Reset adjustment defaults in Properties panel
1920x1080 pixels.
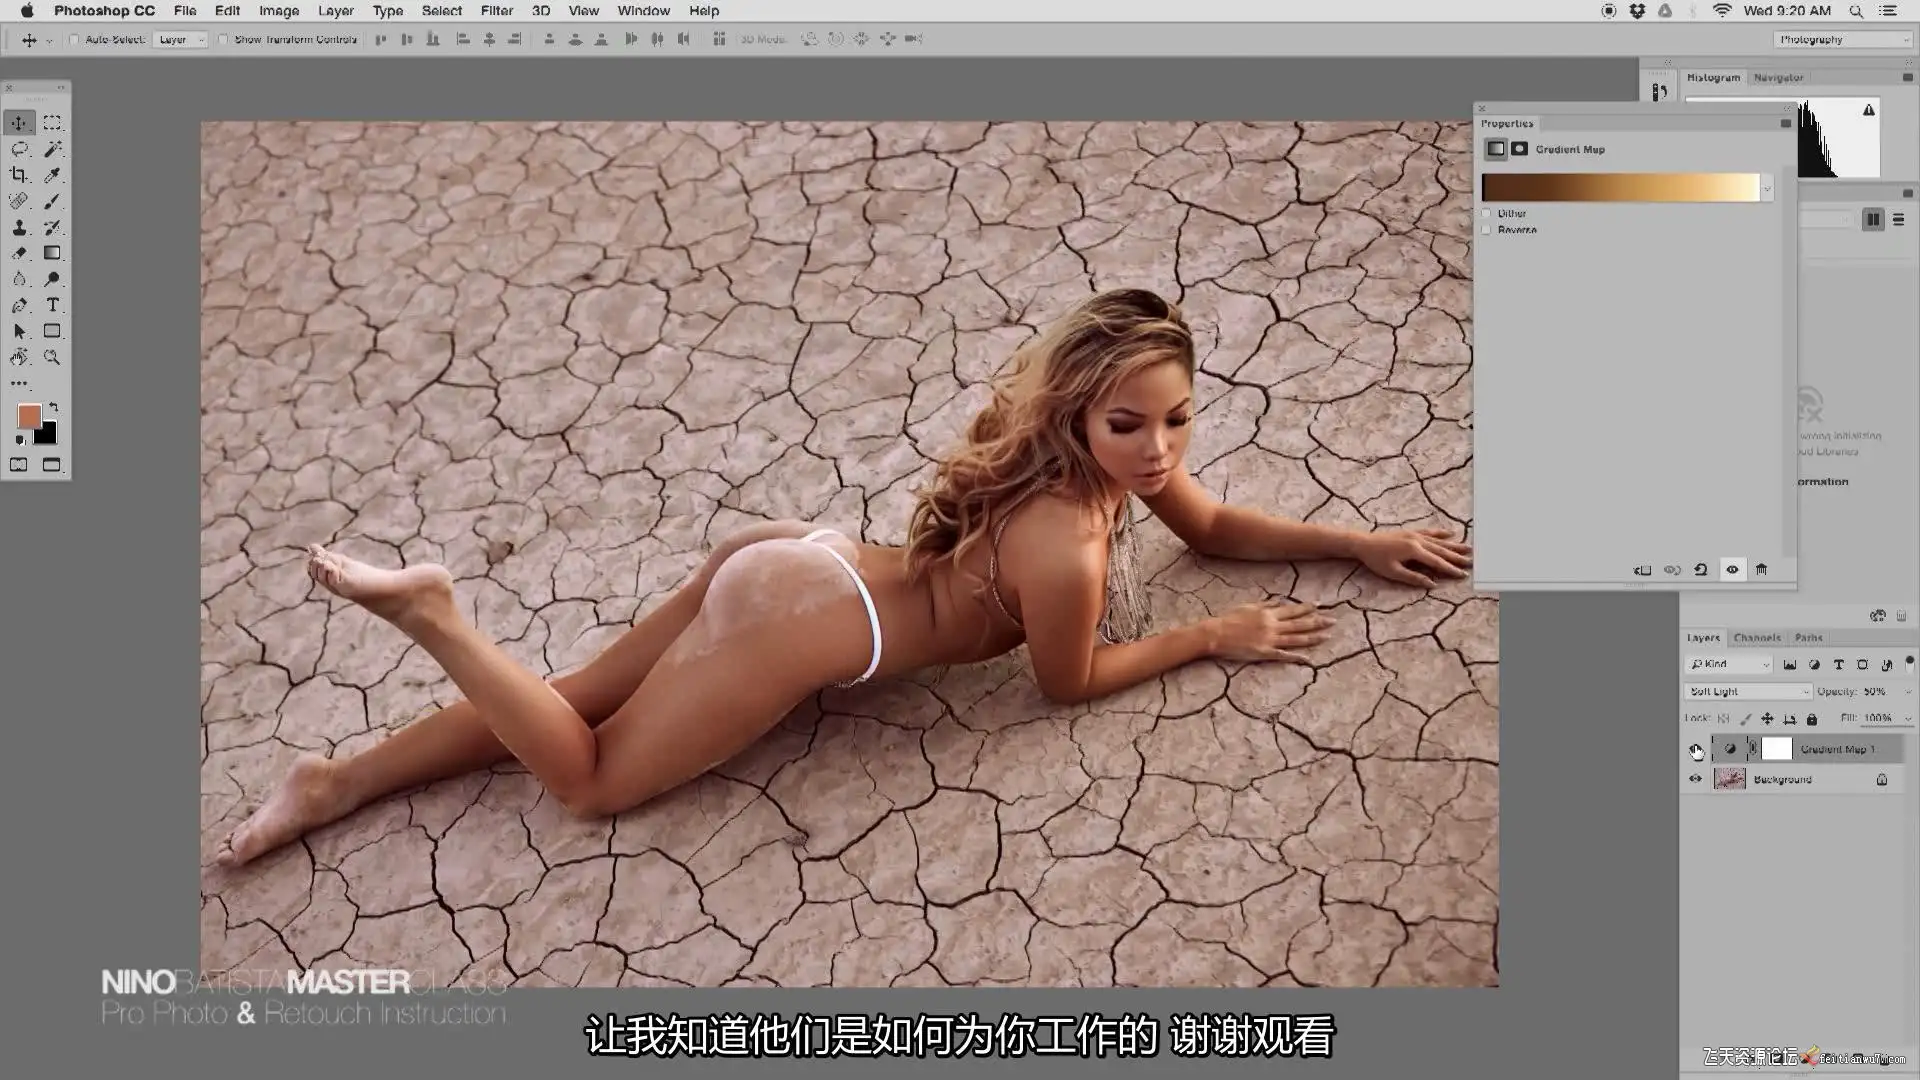(x=1700, y=570)
